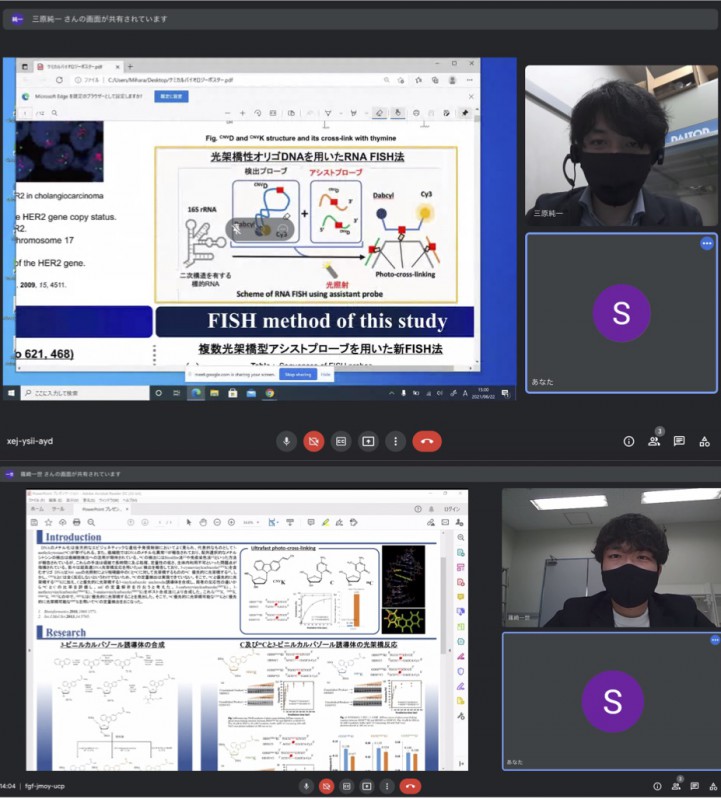
Task: Turn on camera in the upper meeting
Action: (314, 441)
